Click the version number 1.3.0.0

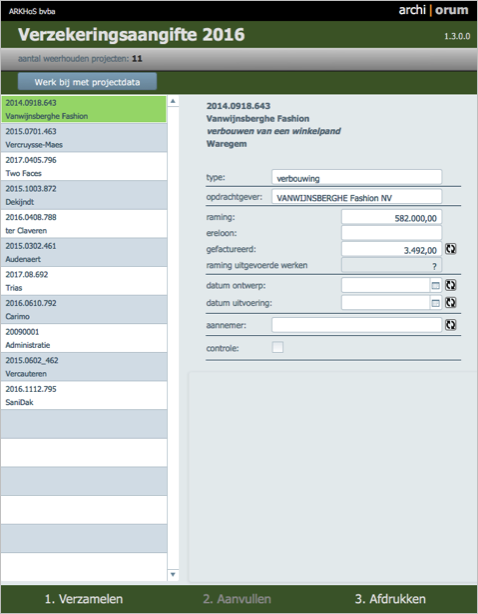click(x=457, y=36)
